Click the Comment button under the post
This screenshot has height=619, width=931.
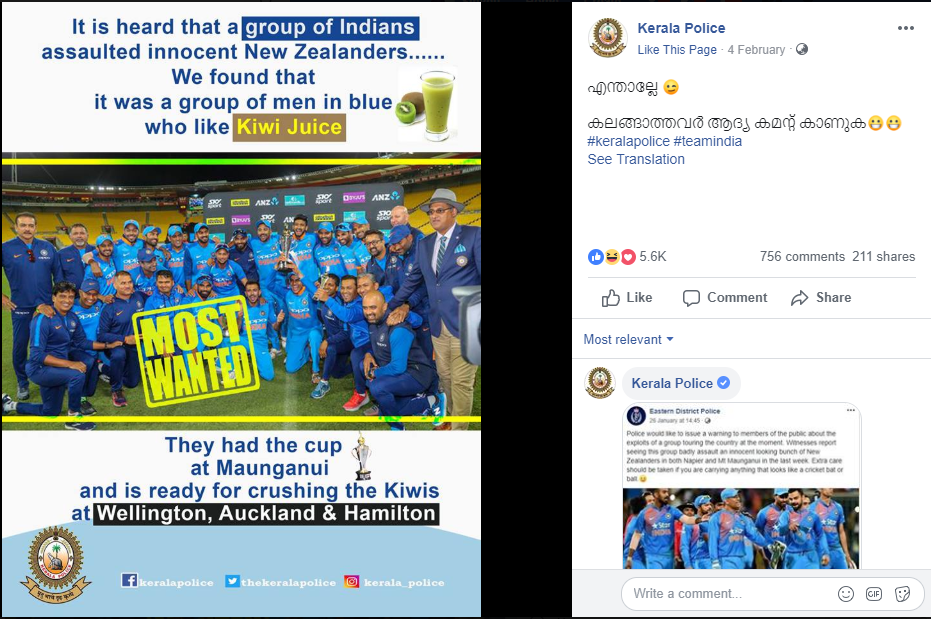pyautogui.click(x=725, y=297)
